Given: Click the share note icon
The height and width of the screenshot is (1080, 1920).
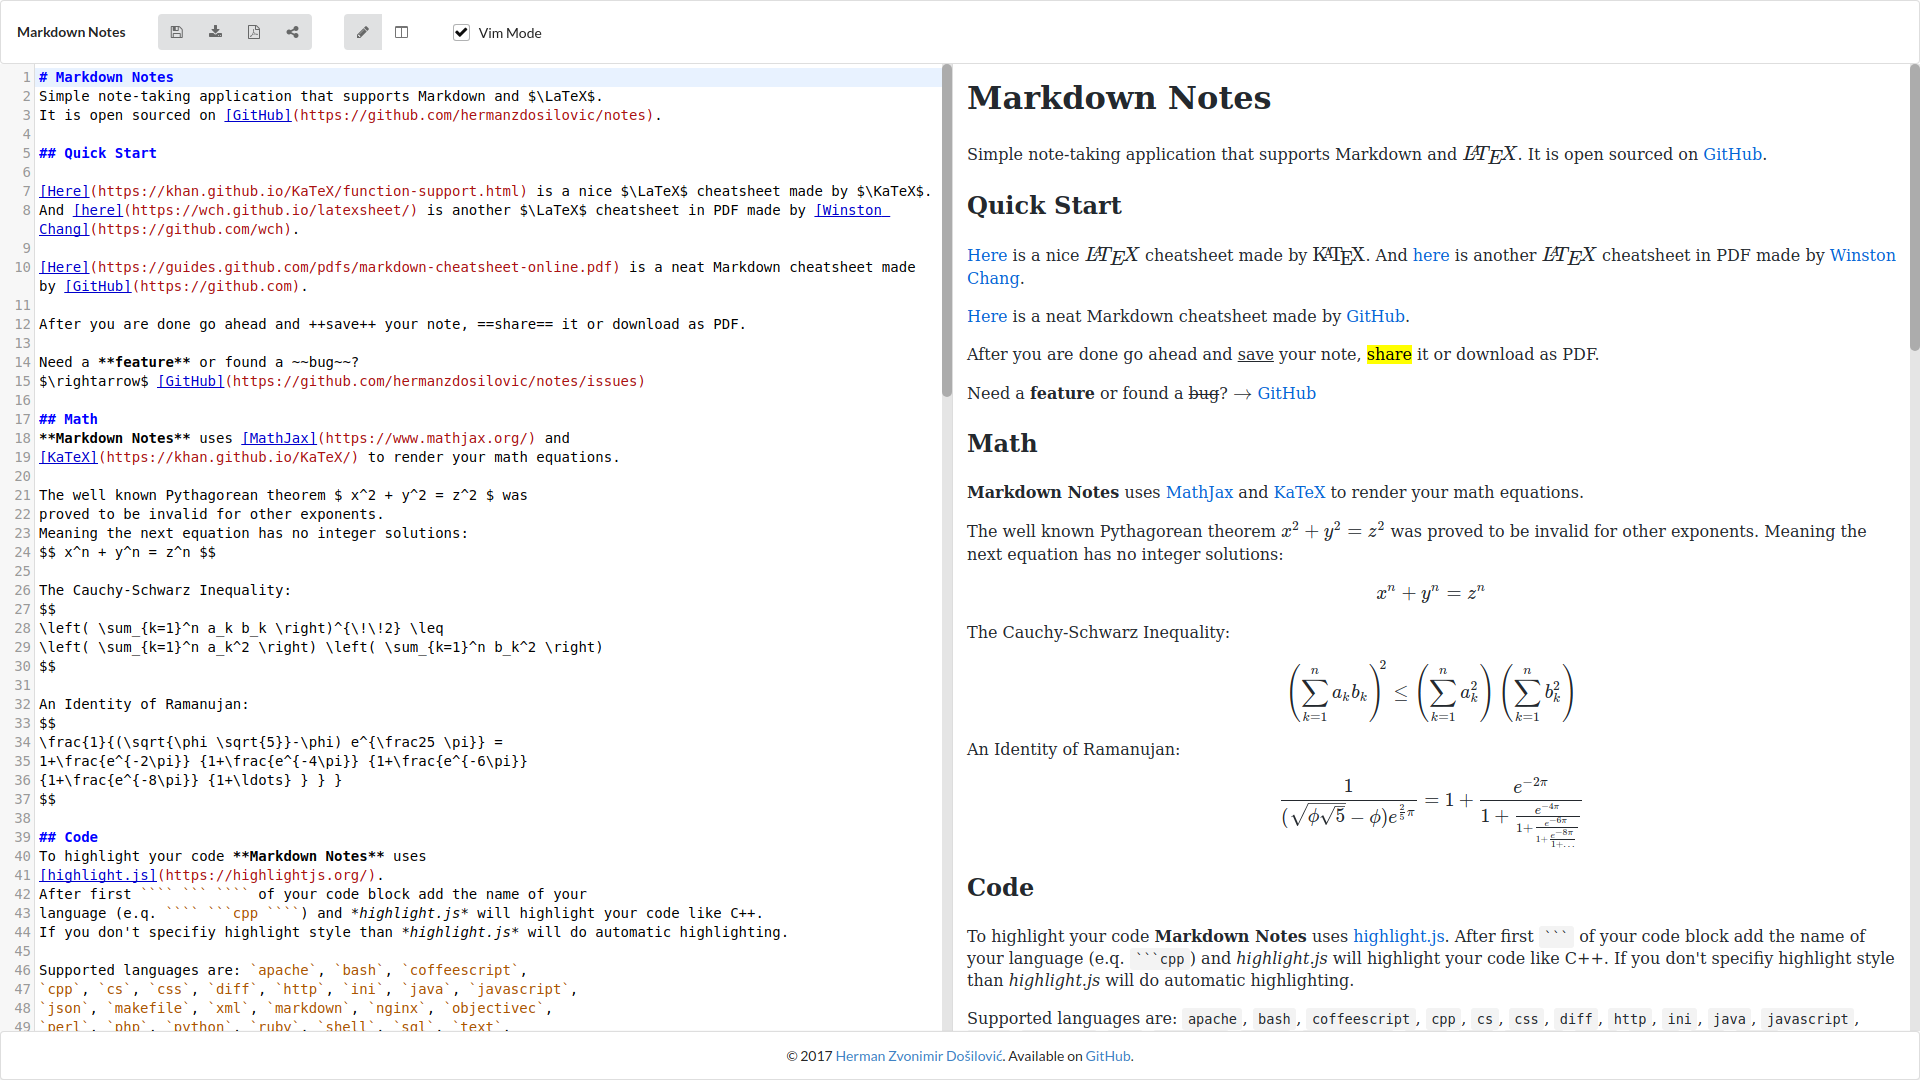Looking at the screenshot, I should click(292, 32).
